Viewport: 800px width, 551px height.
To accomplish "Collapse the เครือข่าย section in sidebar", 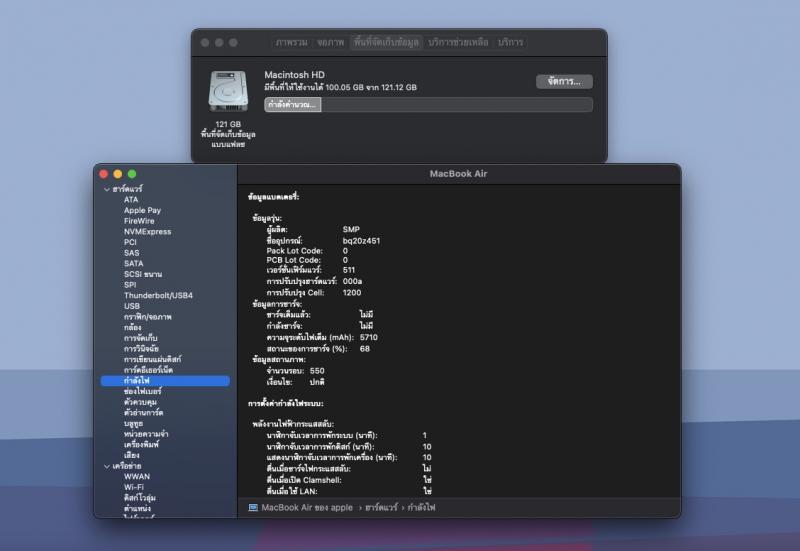I will click(107, 466).
